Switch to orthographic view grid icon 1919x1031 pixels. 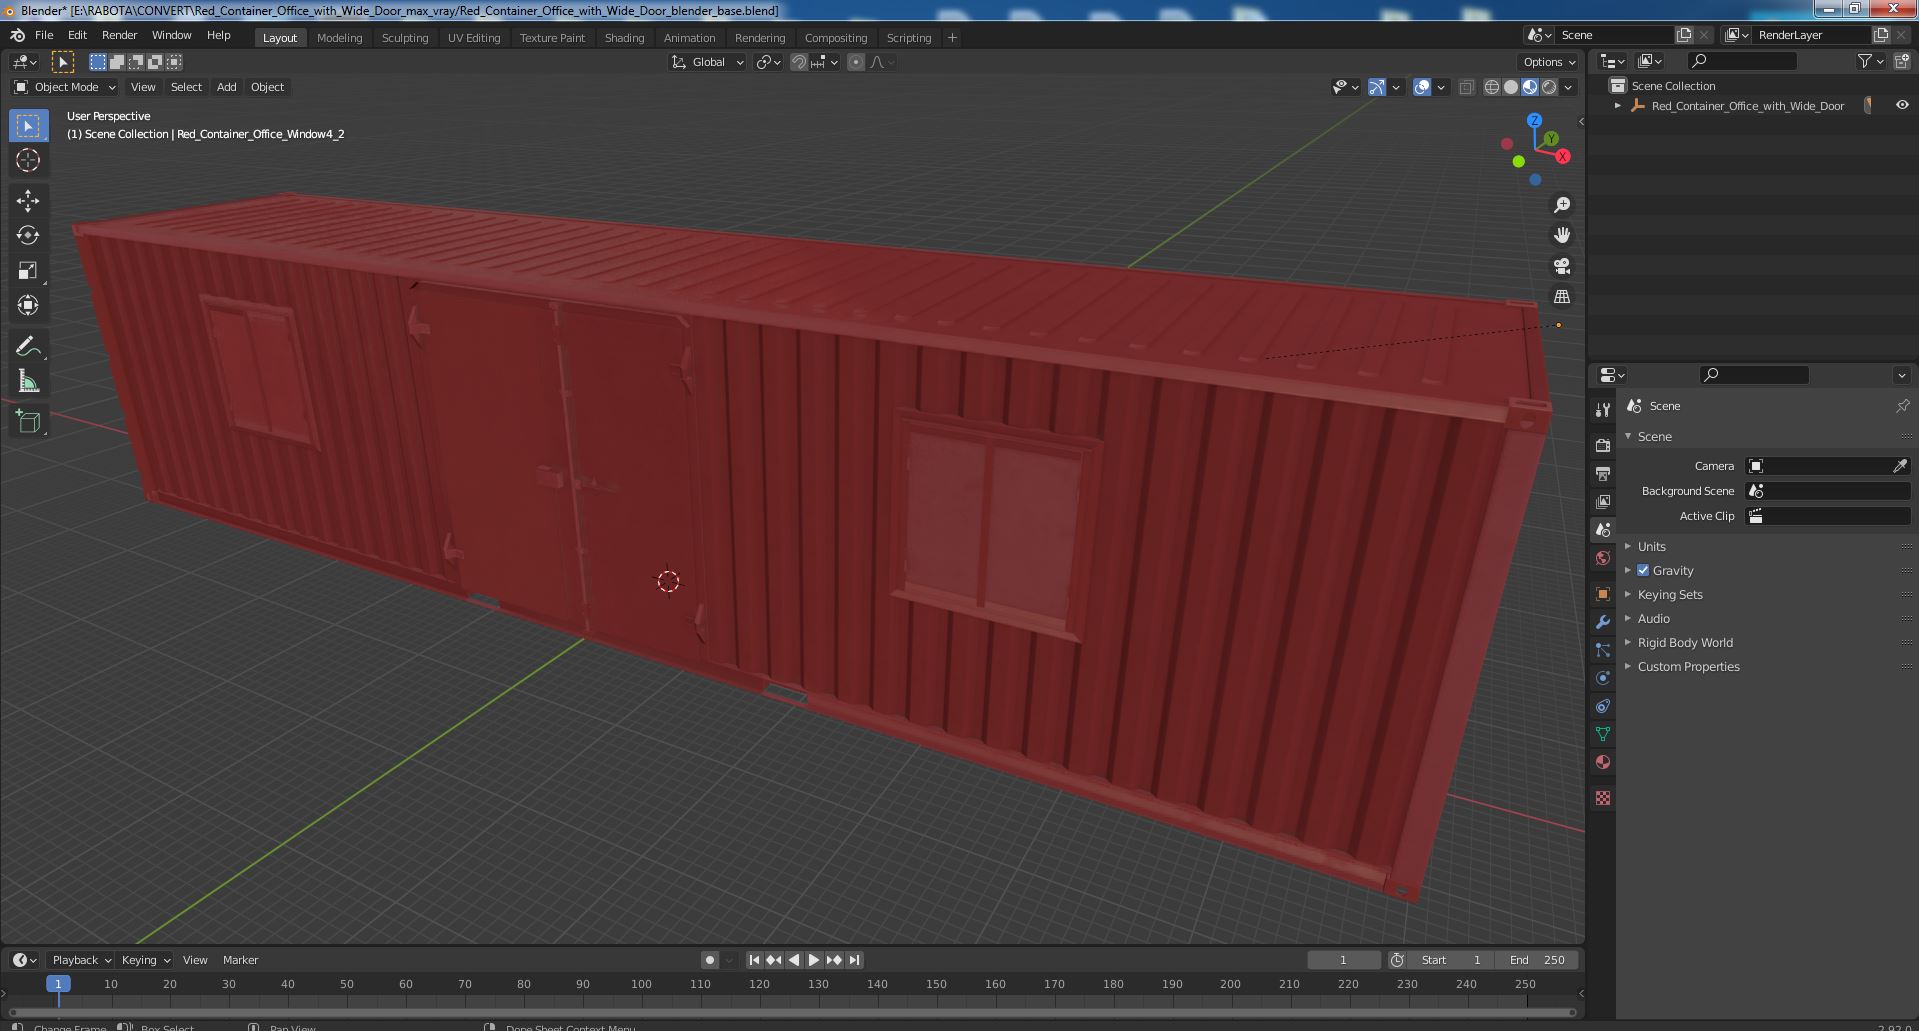tap(1561, 297)
